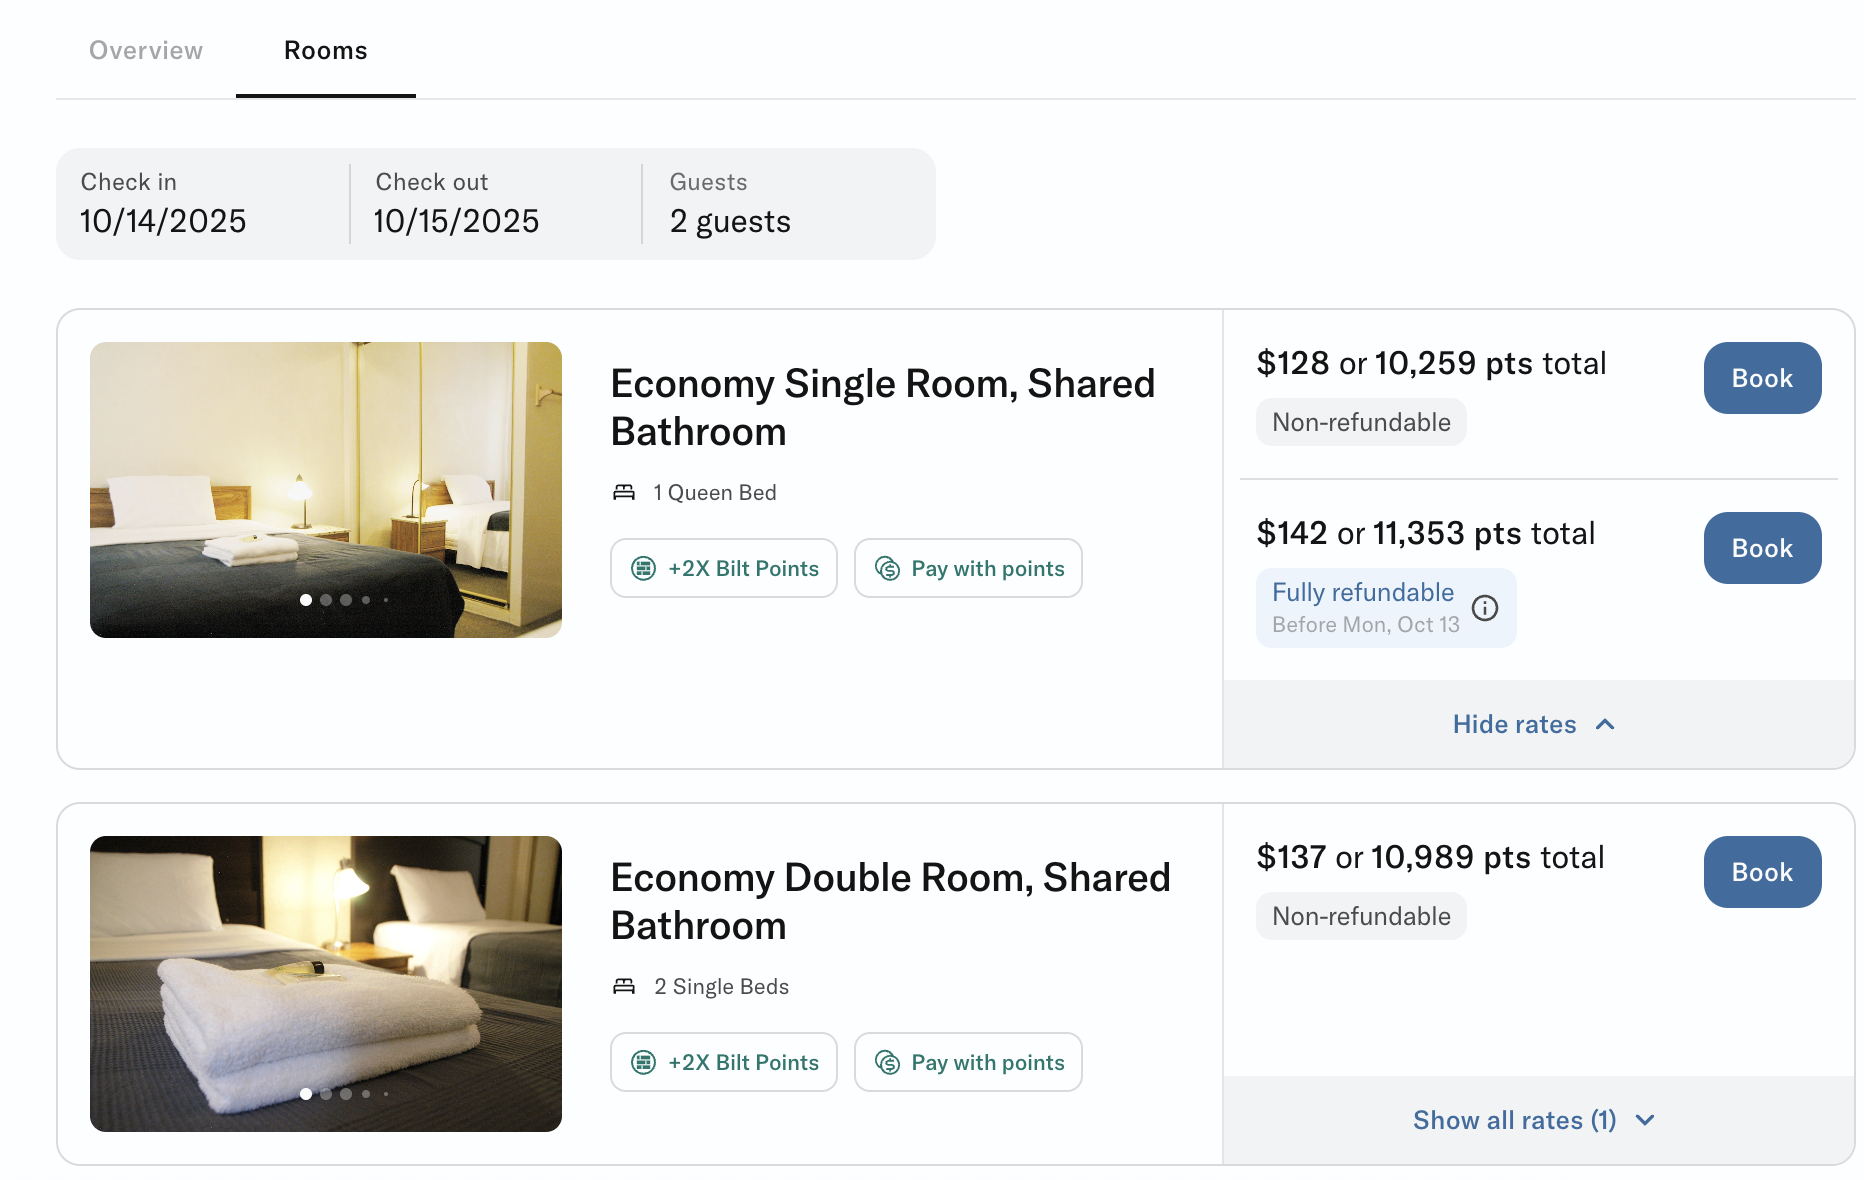Image resolution: width=1864 pixels, height=1180 pixels.
Task: Click the second carousel dot on double room photo
Action: pos(325,1094)
